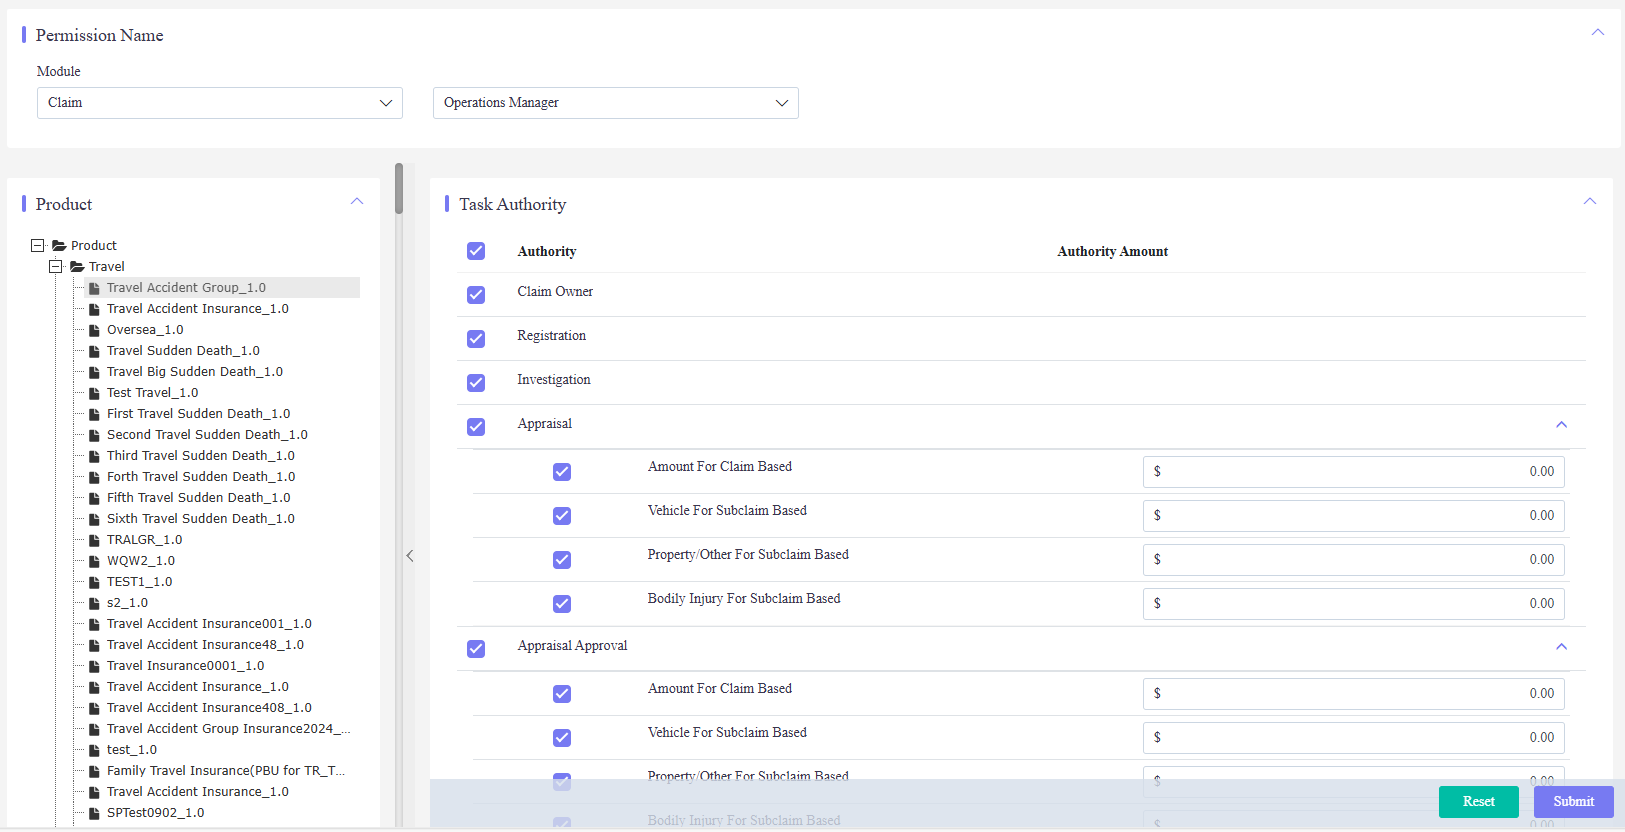Open the Operations Manager dropdown

[x=616, y=103]
